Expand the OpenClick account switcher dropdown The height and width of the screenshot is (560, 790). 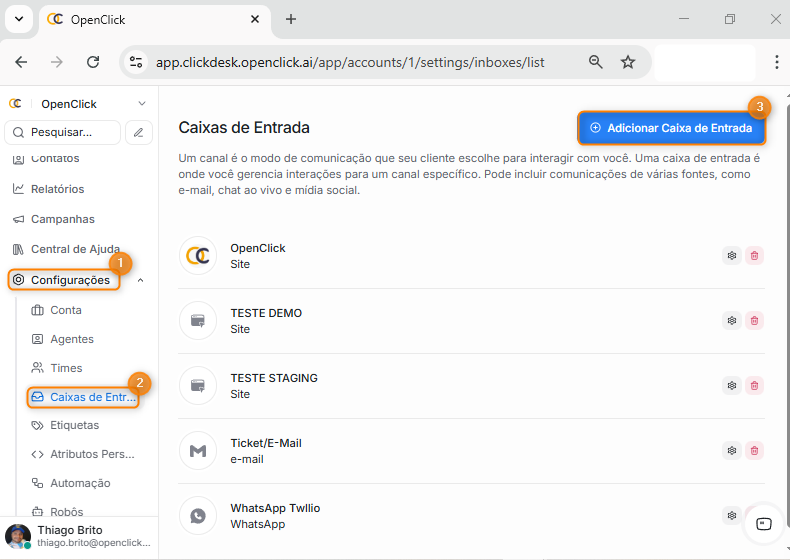coord(141,104)
